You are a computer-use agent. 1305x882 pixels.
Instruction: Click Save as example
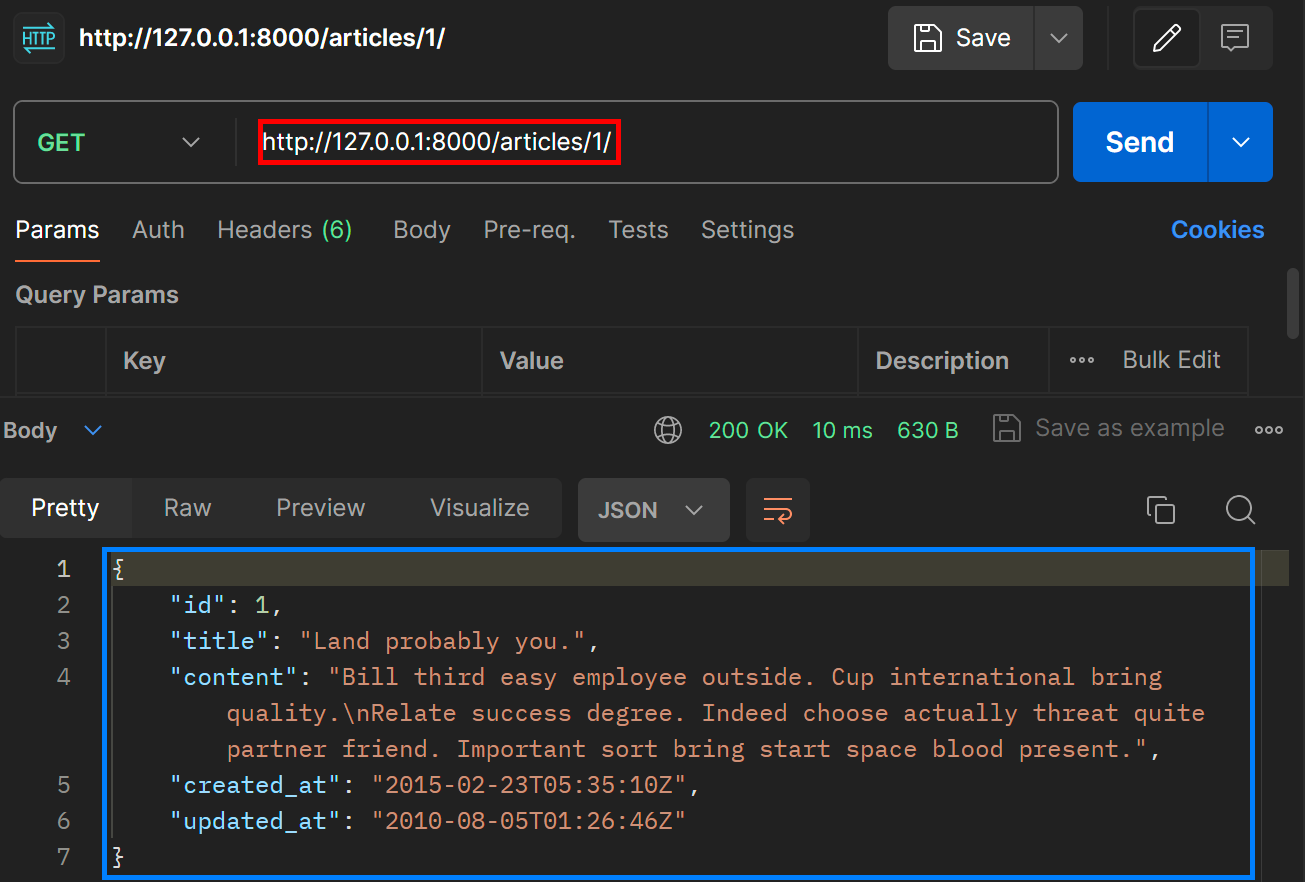point(1108,428)
